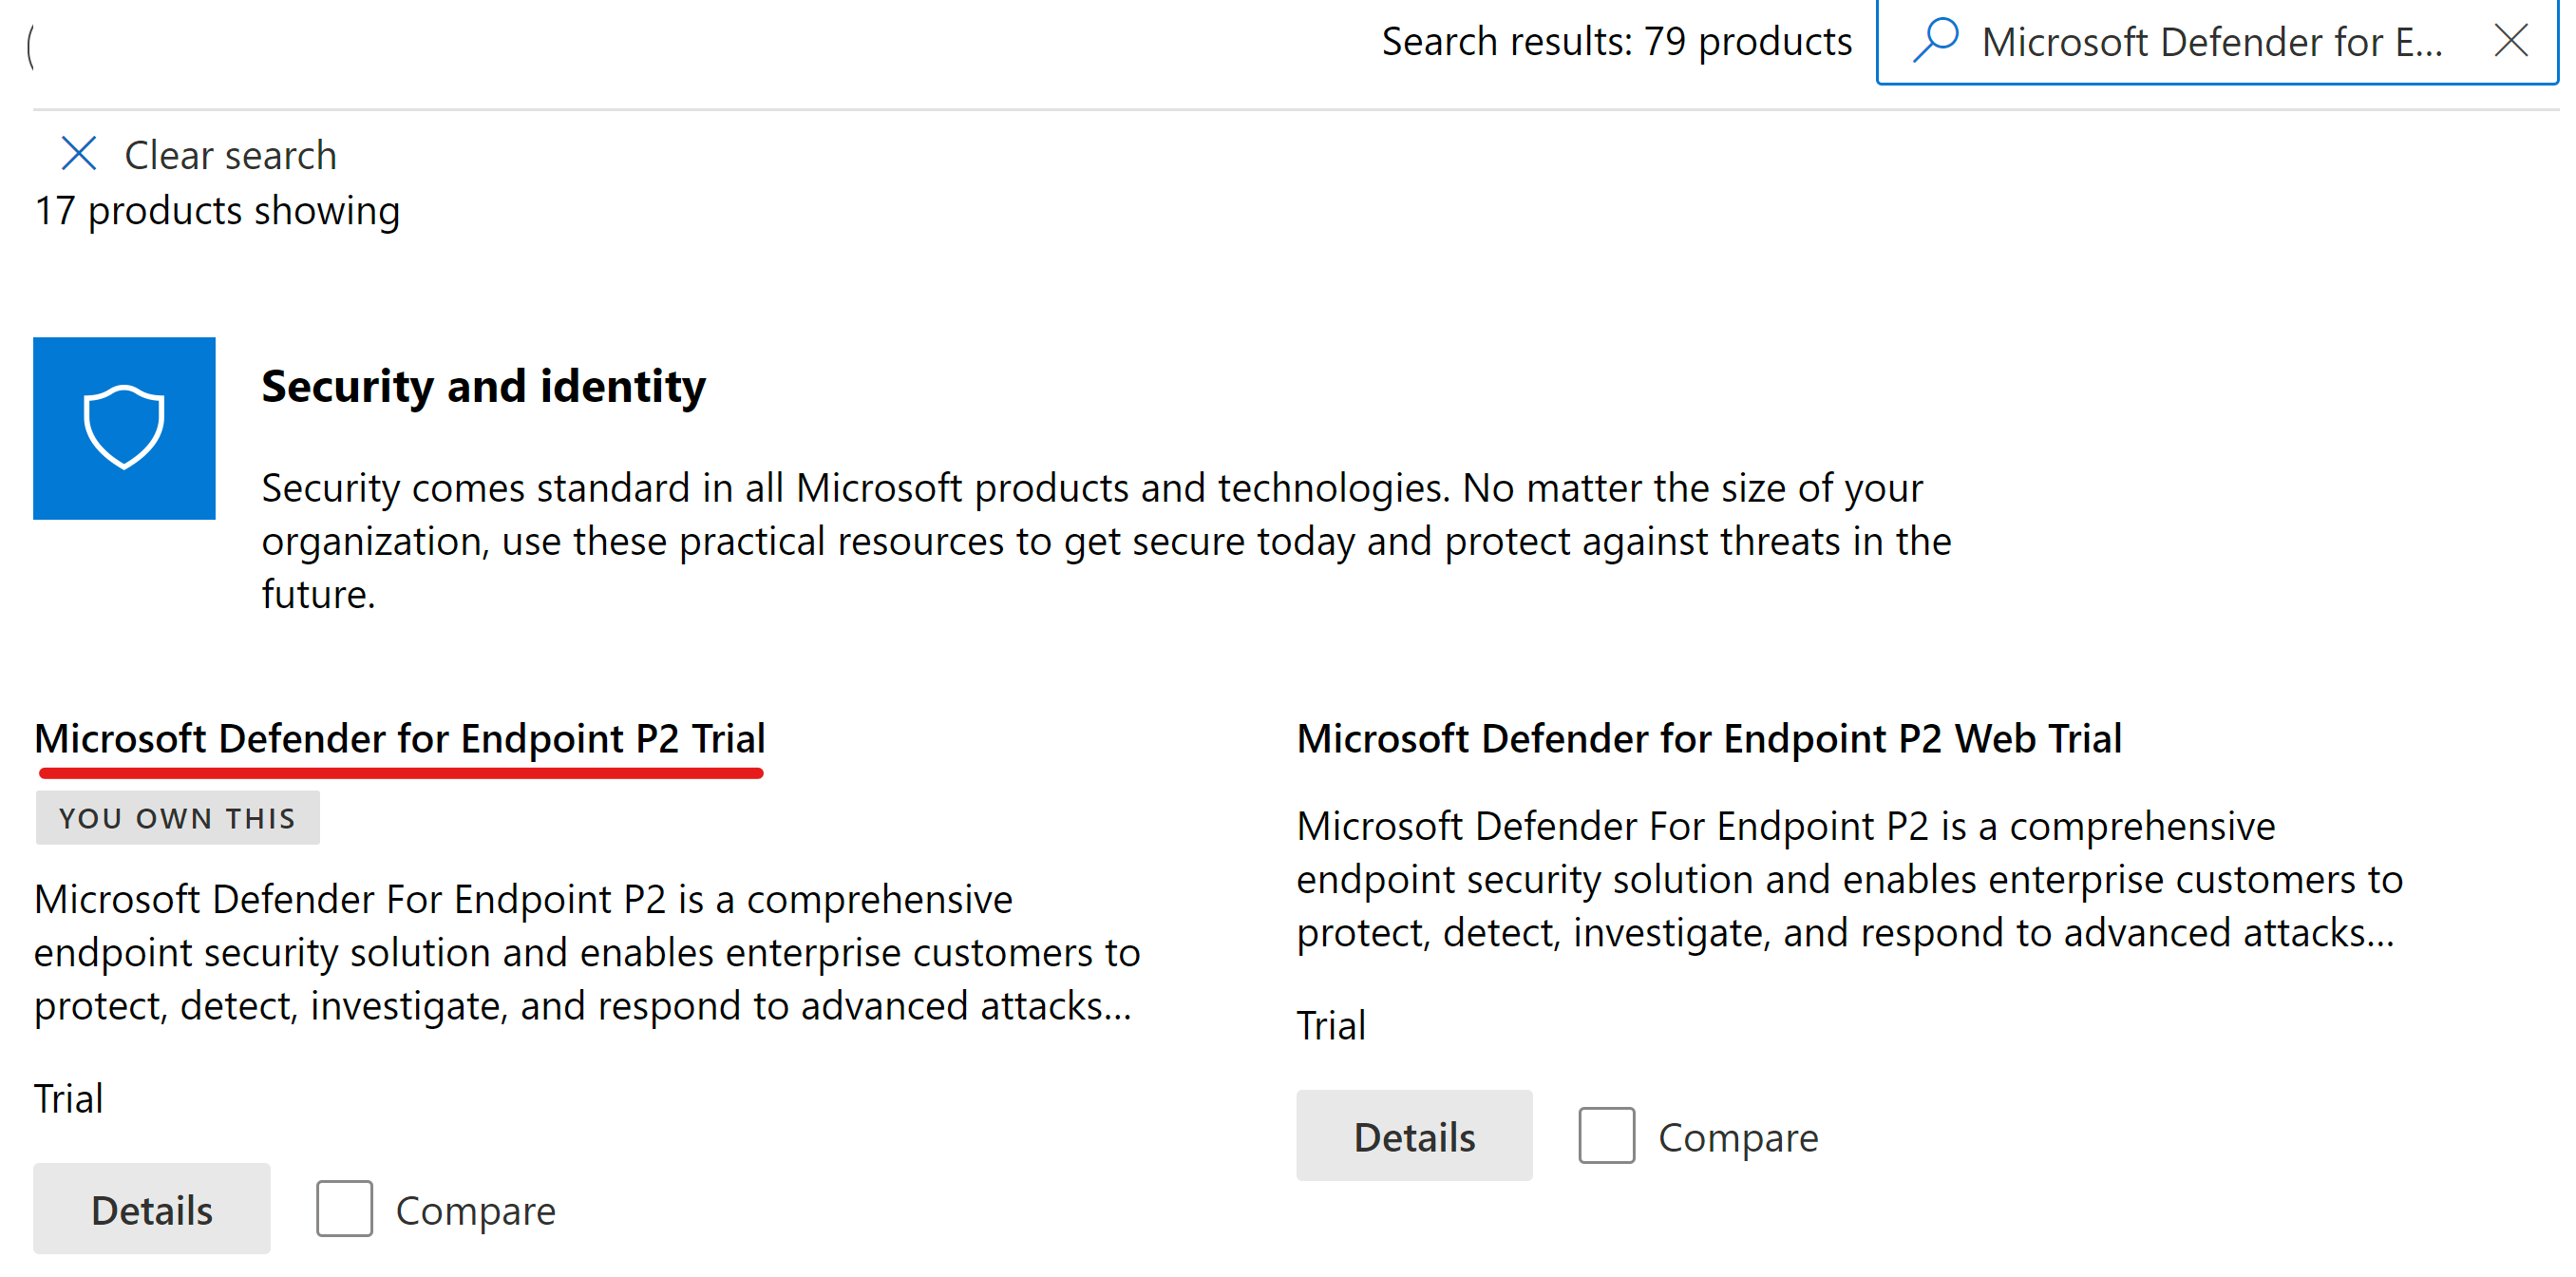Check Compare for Endpoint P2 Trial
This screenshot has width=2576, height=1277.
click(344, 1209)
